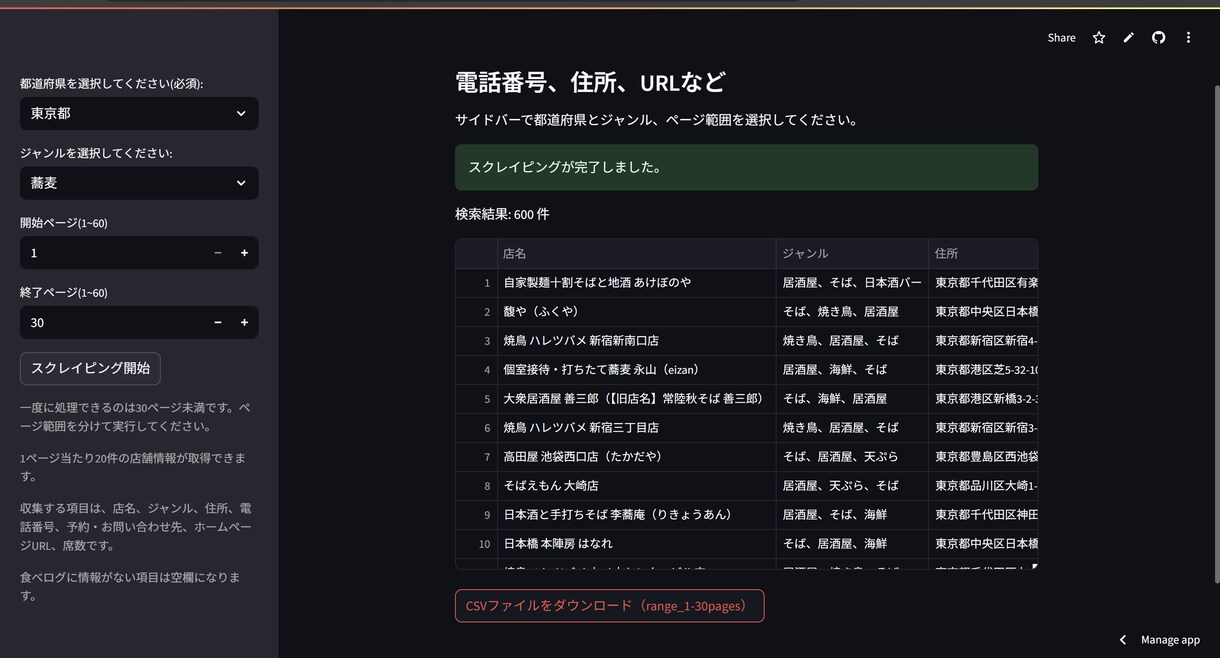Share the app
The image size is (1220, 658).
(x=1062, y=38)
